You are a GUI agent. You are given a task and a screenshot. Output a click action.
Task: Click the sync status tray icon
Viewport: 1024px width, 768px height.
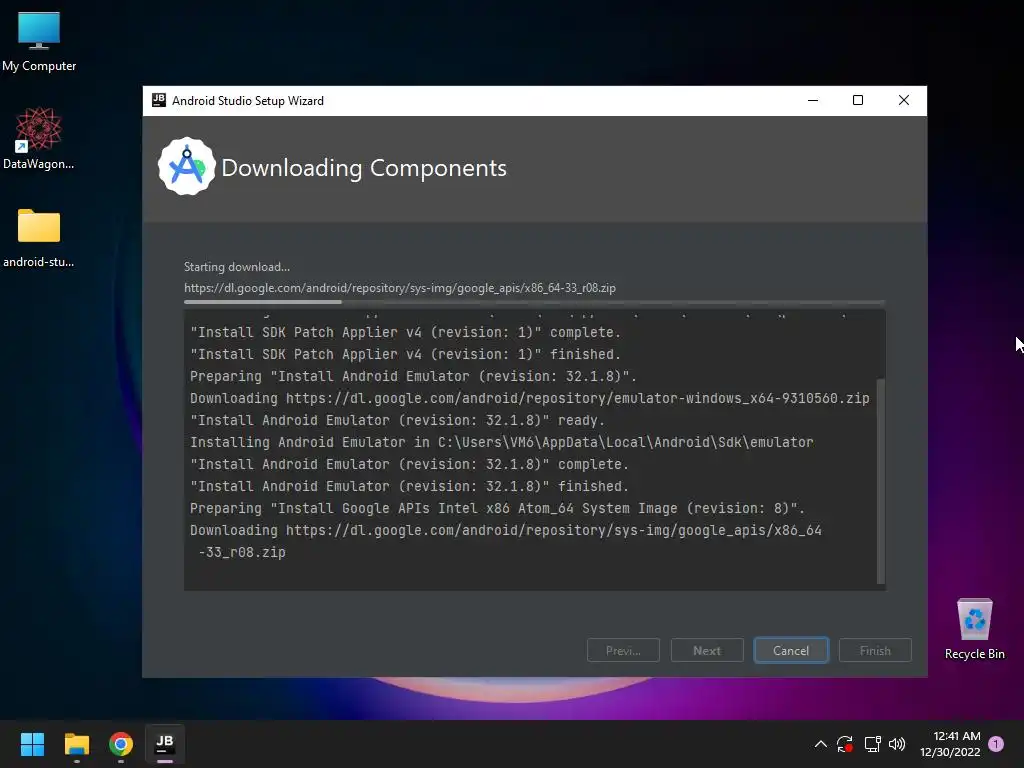845,744
